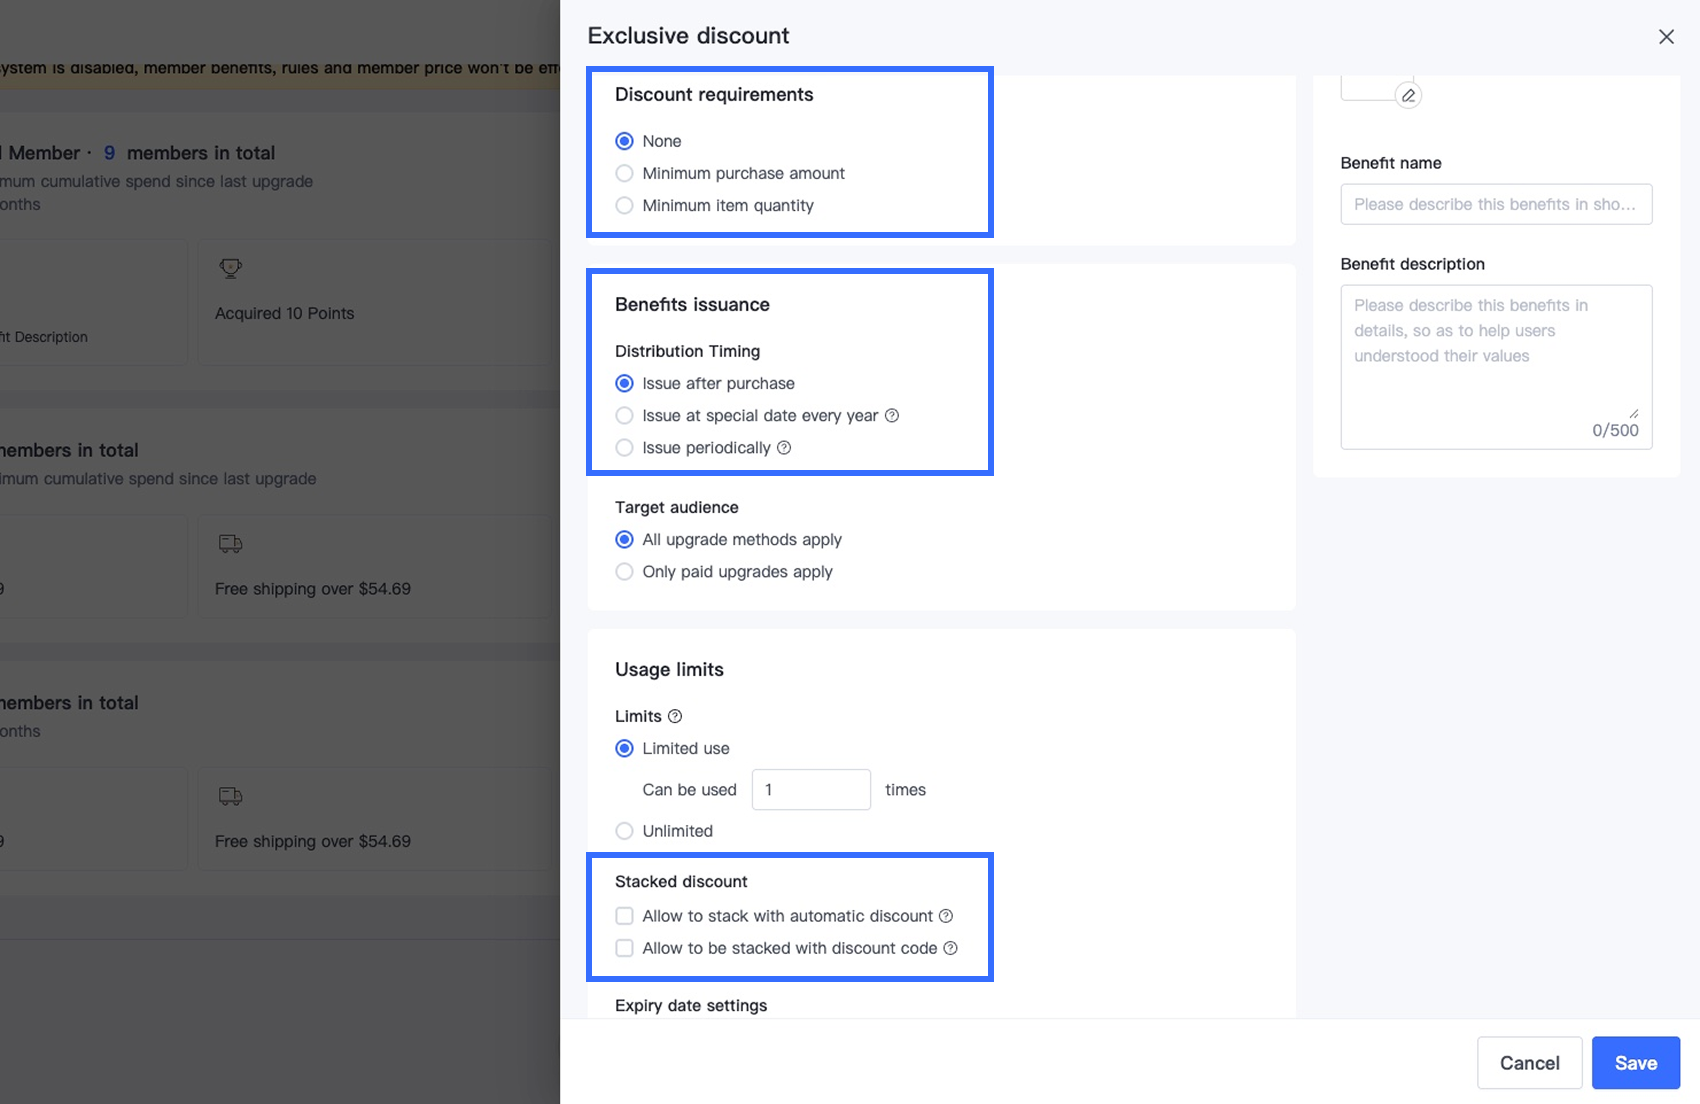Enable stacking with automatic discount
The height and width of the screenshot is (1104, 1700).
(x=625, y=916)
